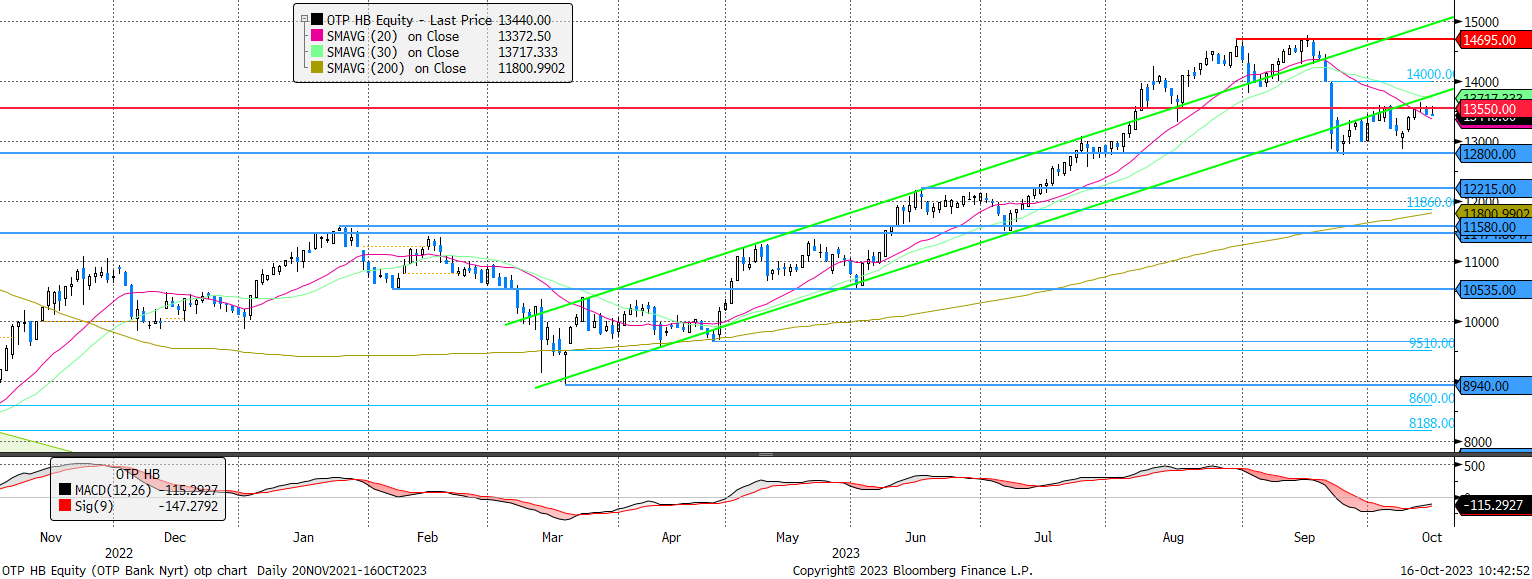Click the 2023 year label under May
The height and width of the screenshot is (579, 1532).
[x=845, y=552]
